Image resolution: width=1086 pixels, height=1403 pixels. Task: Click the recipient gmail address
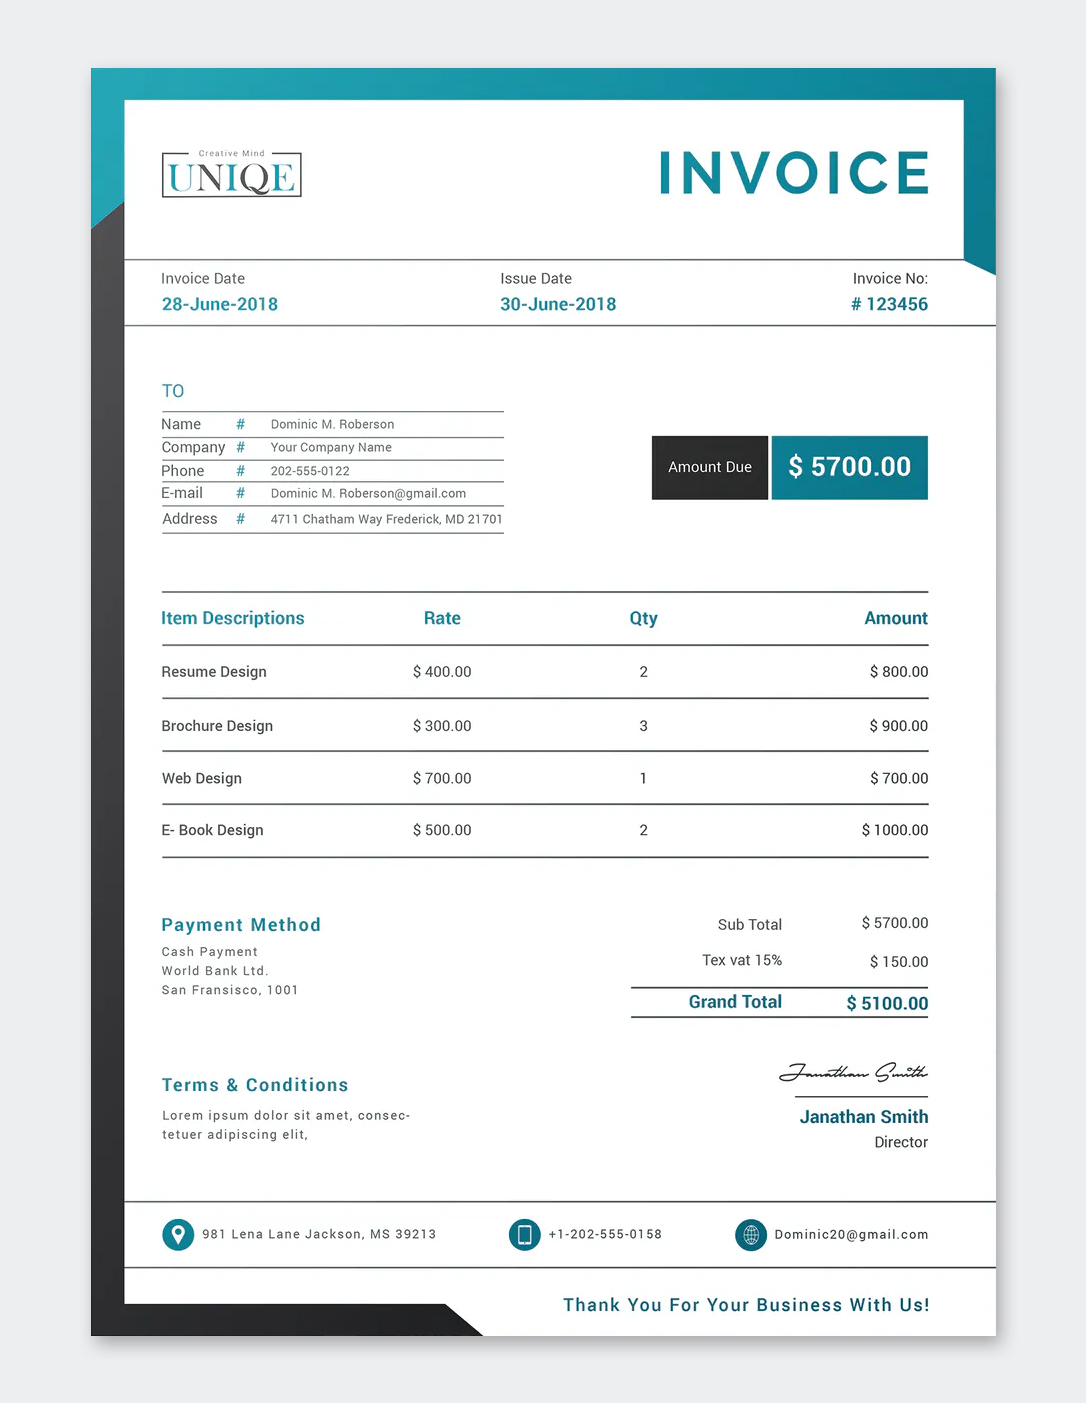click(368, 493)
